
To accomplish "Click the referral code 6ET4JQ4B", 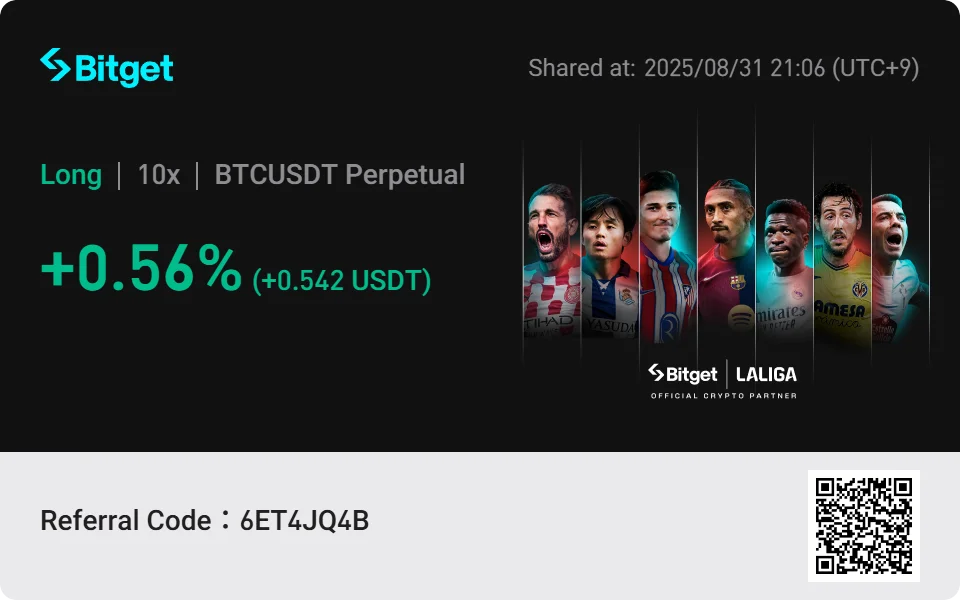I will [304, 521].
